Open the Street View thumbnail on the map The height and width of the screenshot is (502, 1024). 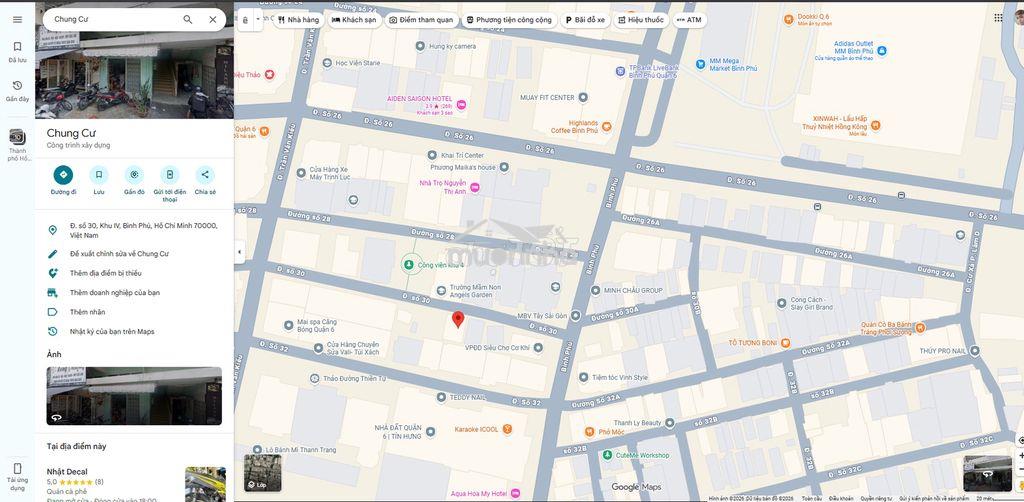[987, 473]
